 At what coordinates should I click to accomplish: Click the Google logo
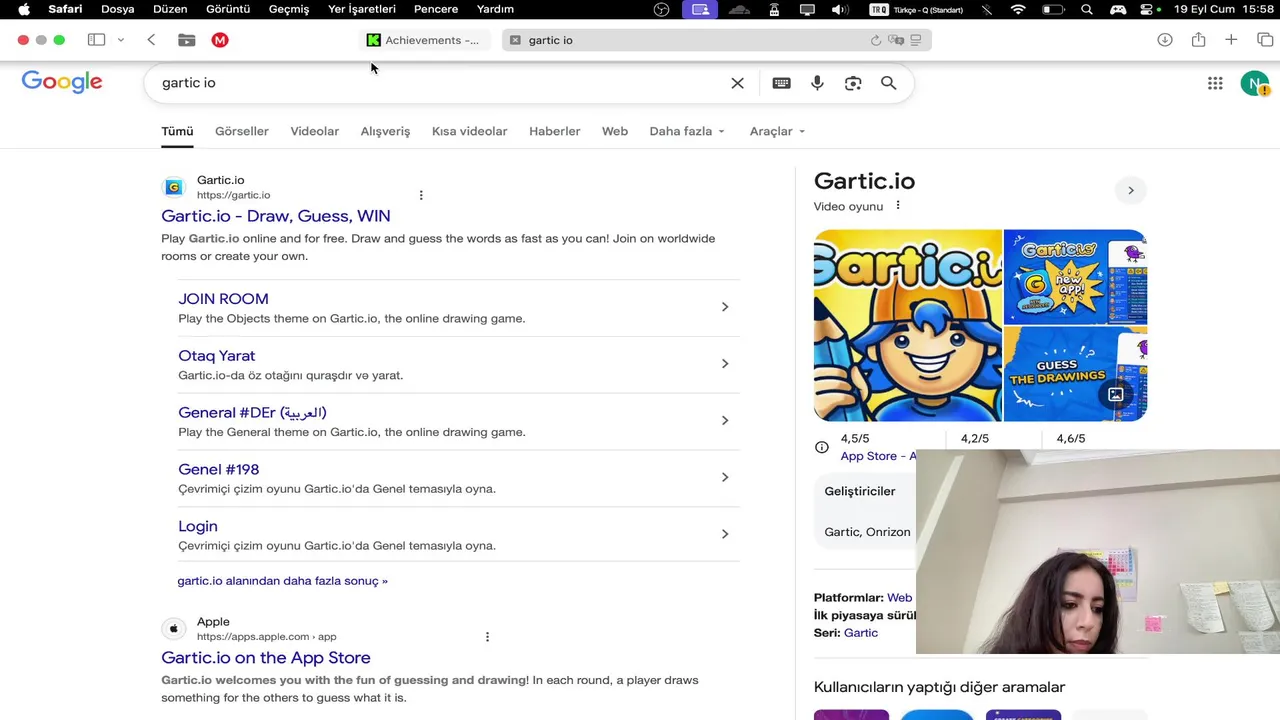click(62, 82)
